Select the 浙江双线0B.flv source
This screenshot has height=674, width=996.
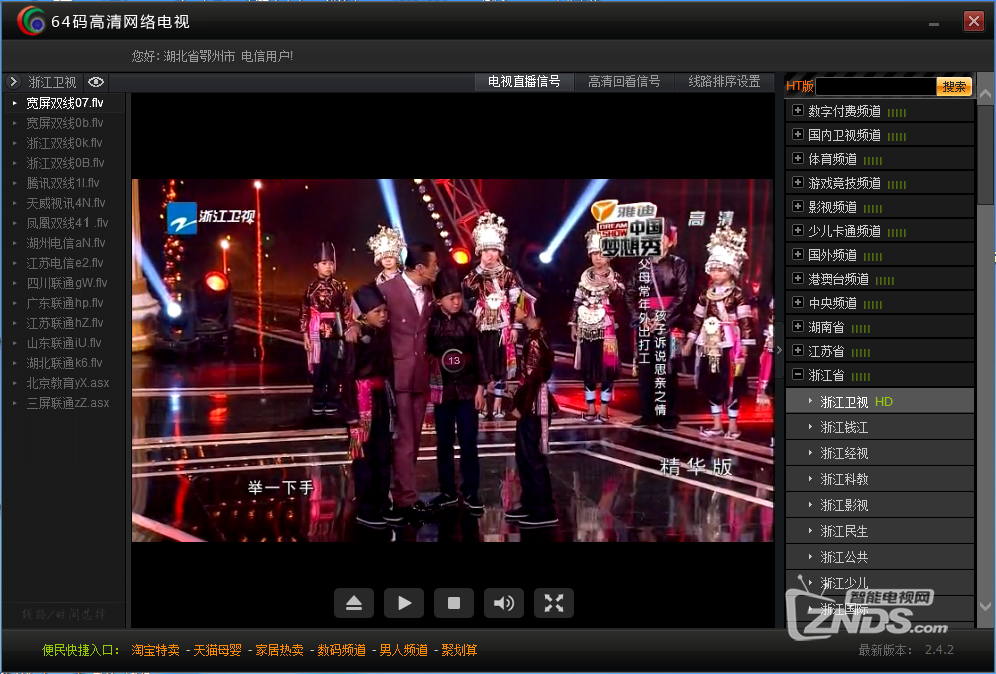(x=65, y=163)
